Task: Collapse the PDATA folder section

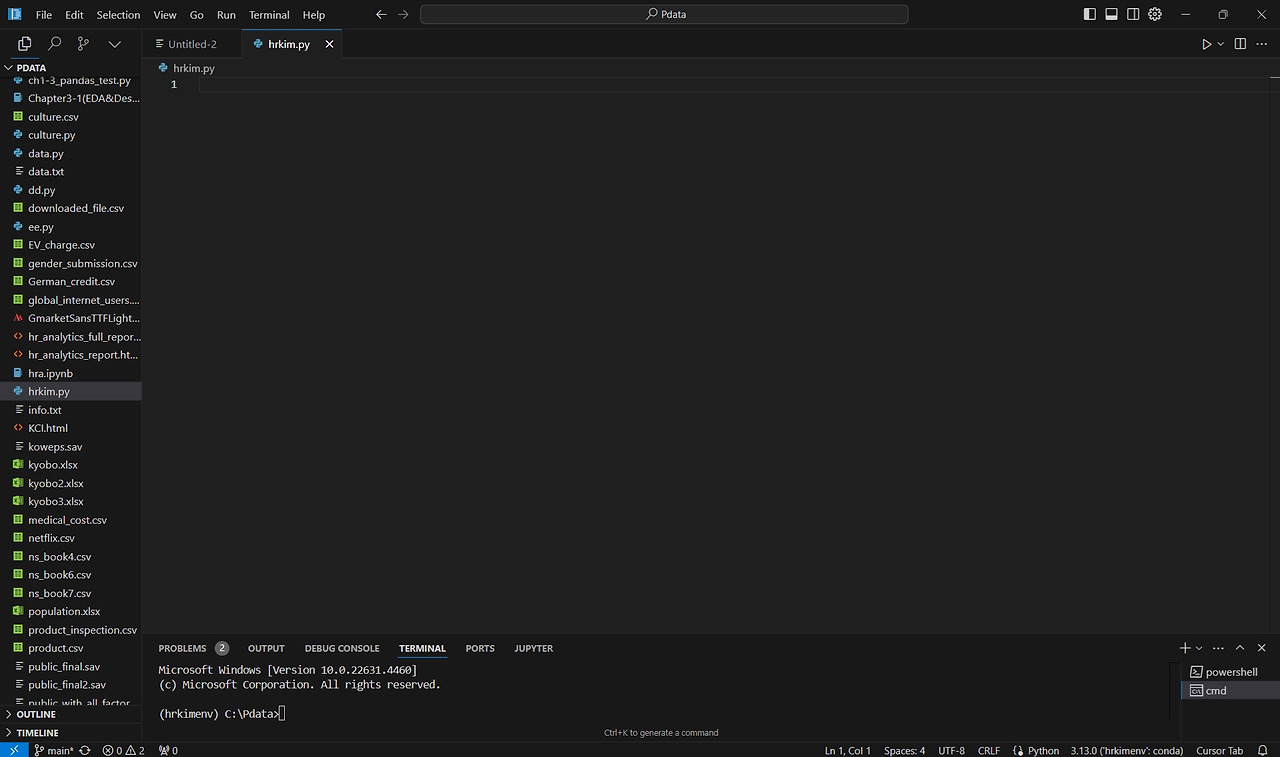Action: click(x=70, y=68)
